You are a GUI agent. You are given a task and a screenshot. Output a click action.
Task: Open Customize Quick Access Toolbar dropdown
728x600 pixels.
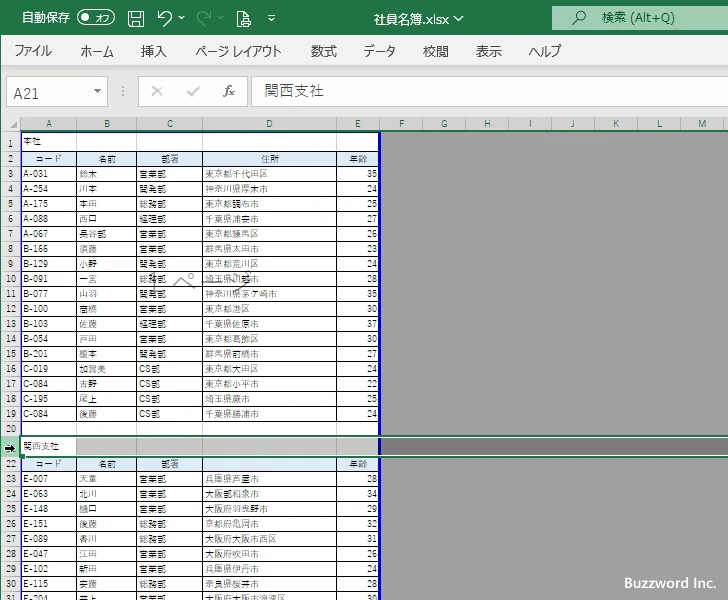(272, 18)
